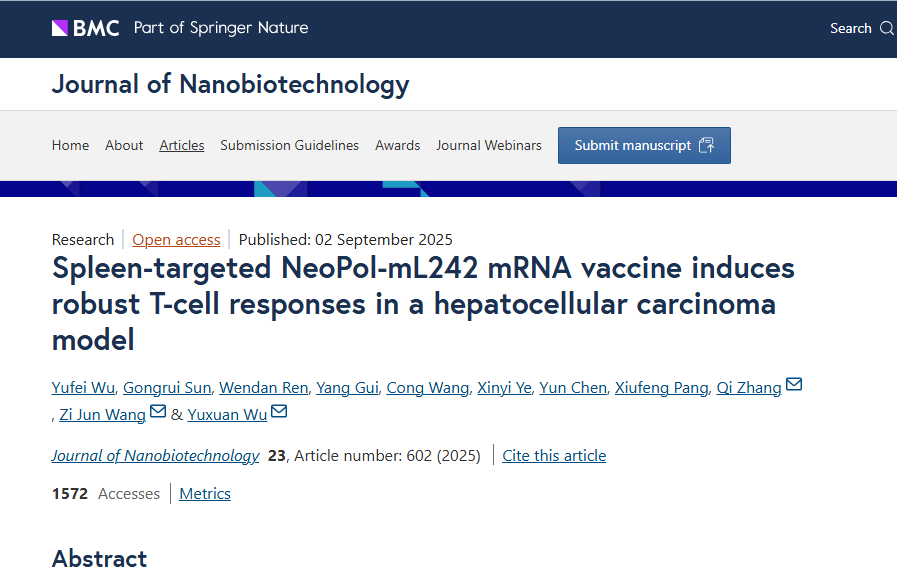The image size is (897, 579).
Task: Click the Open access link
Action: pyautogui.click(x=176, y=239)
